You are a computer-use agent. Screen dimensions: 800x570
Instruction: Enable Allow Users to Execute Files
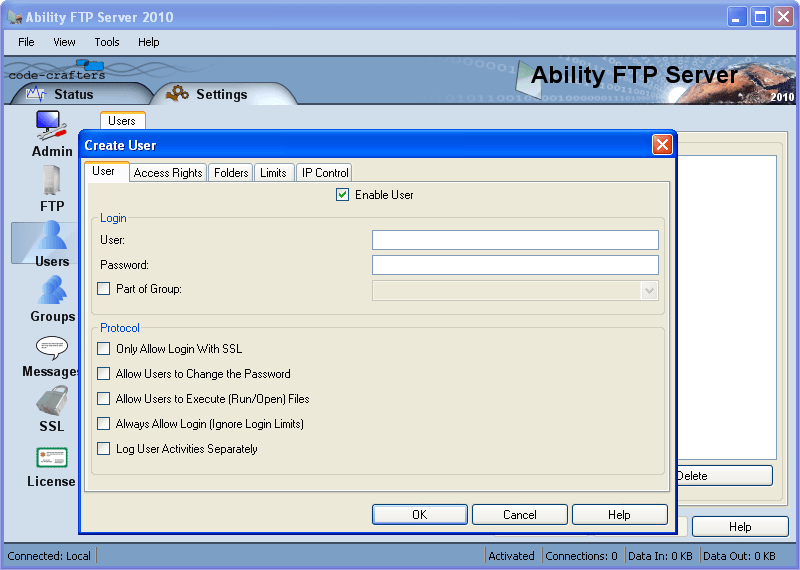point(104,399)
